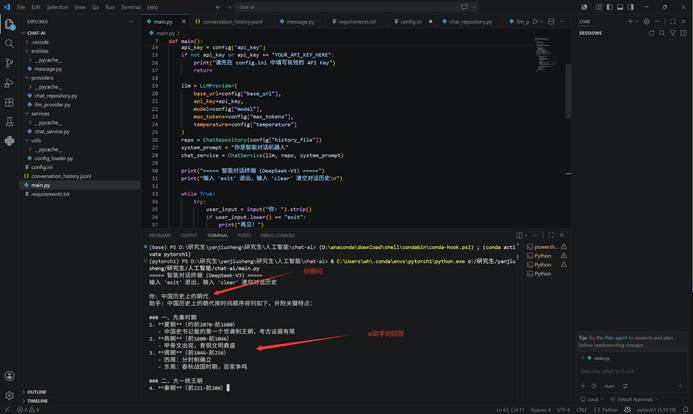Switch to the PROBLEMS panel tab
693x414 pixels.
[160, 235]
